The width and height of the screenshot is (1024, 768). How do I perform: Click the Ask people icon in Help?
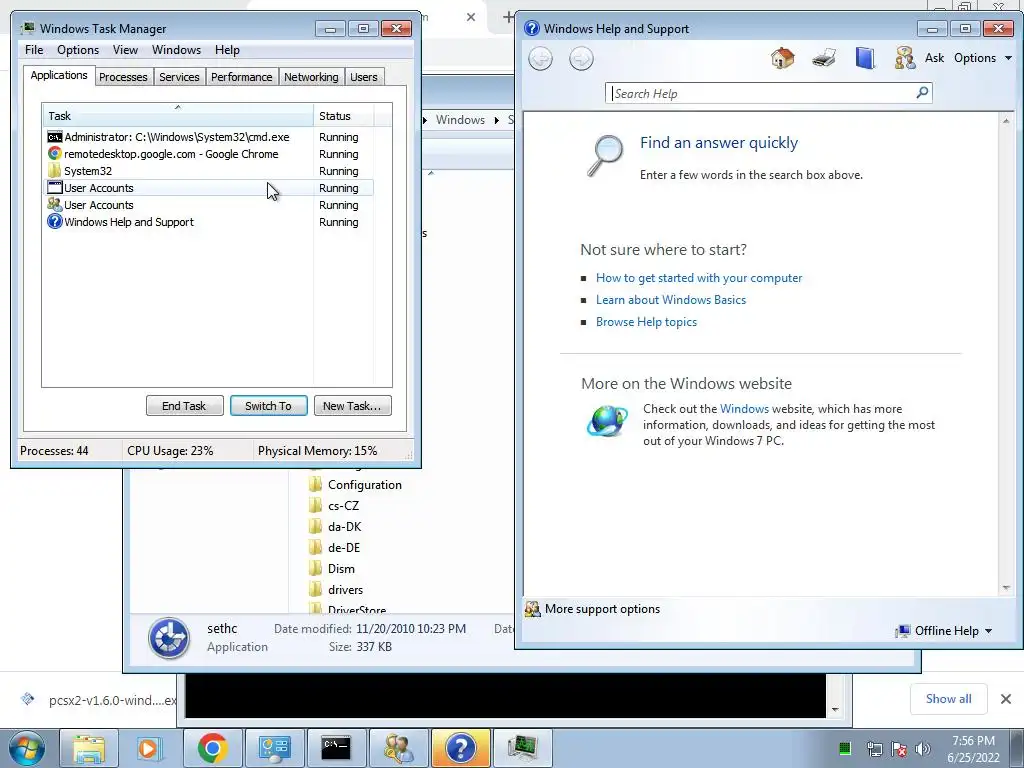pyautogui.click(x=905, y=58)
